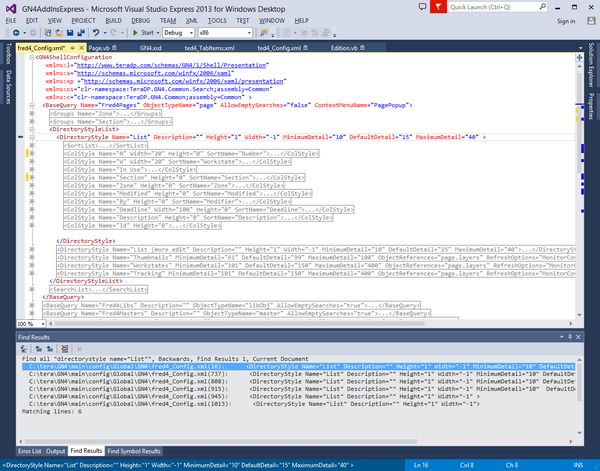This screenshot has width=600, height=471.
Task: Expand the collapsed Groups Name="Zone" node
Action: coord(32,114)
